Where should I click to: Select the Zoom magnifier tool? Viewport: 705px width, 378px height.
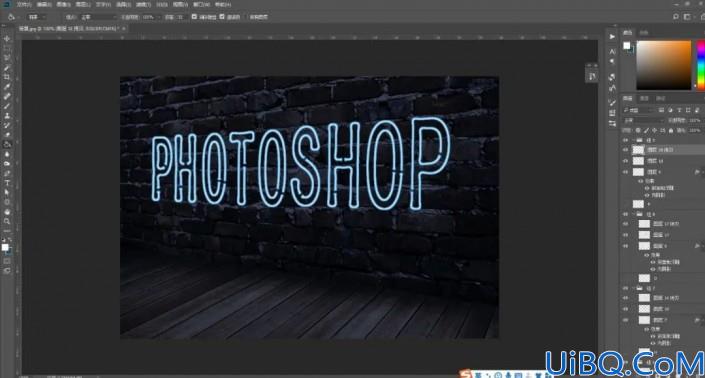tap(7, 221)
